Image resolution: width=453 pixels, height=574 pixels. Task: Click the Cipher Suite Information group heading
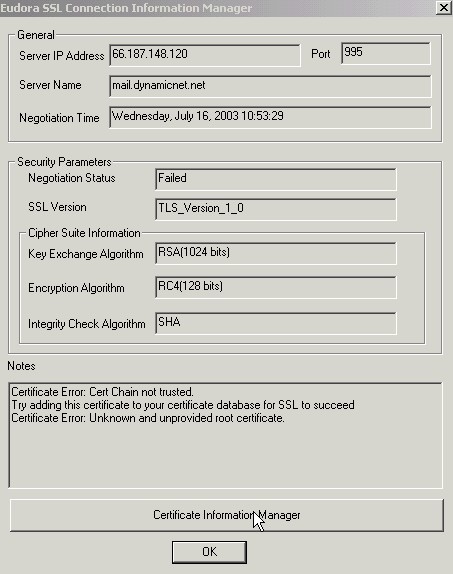(84, 233)
